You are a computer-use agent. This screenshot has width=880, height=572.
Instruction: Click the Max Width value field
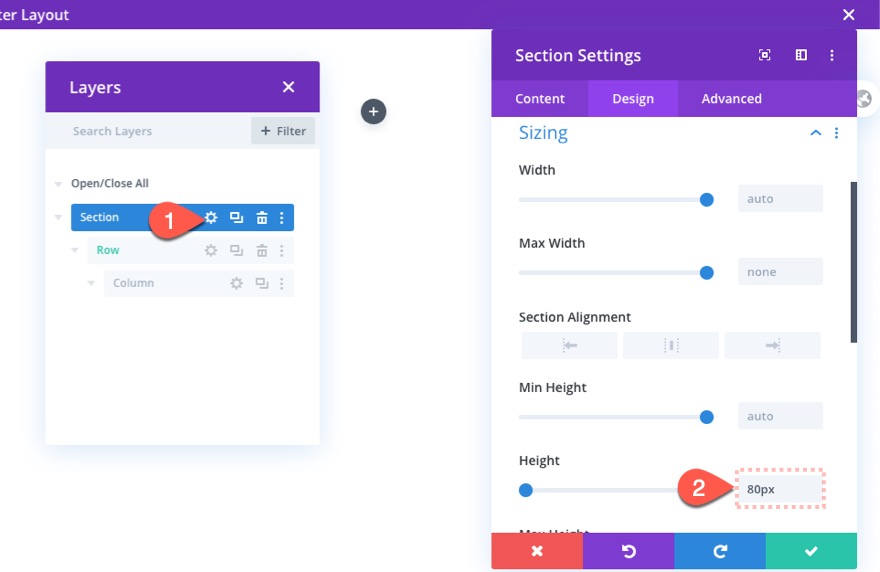click(x=780, y=272)
